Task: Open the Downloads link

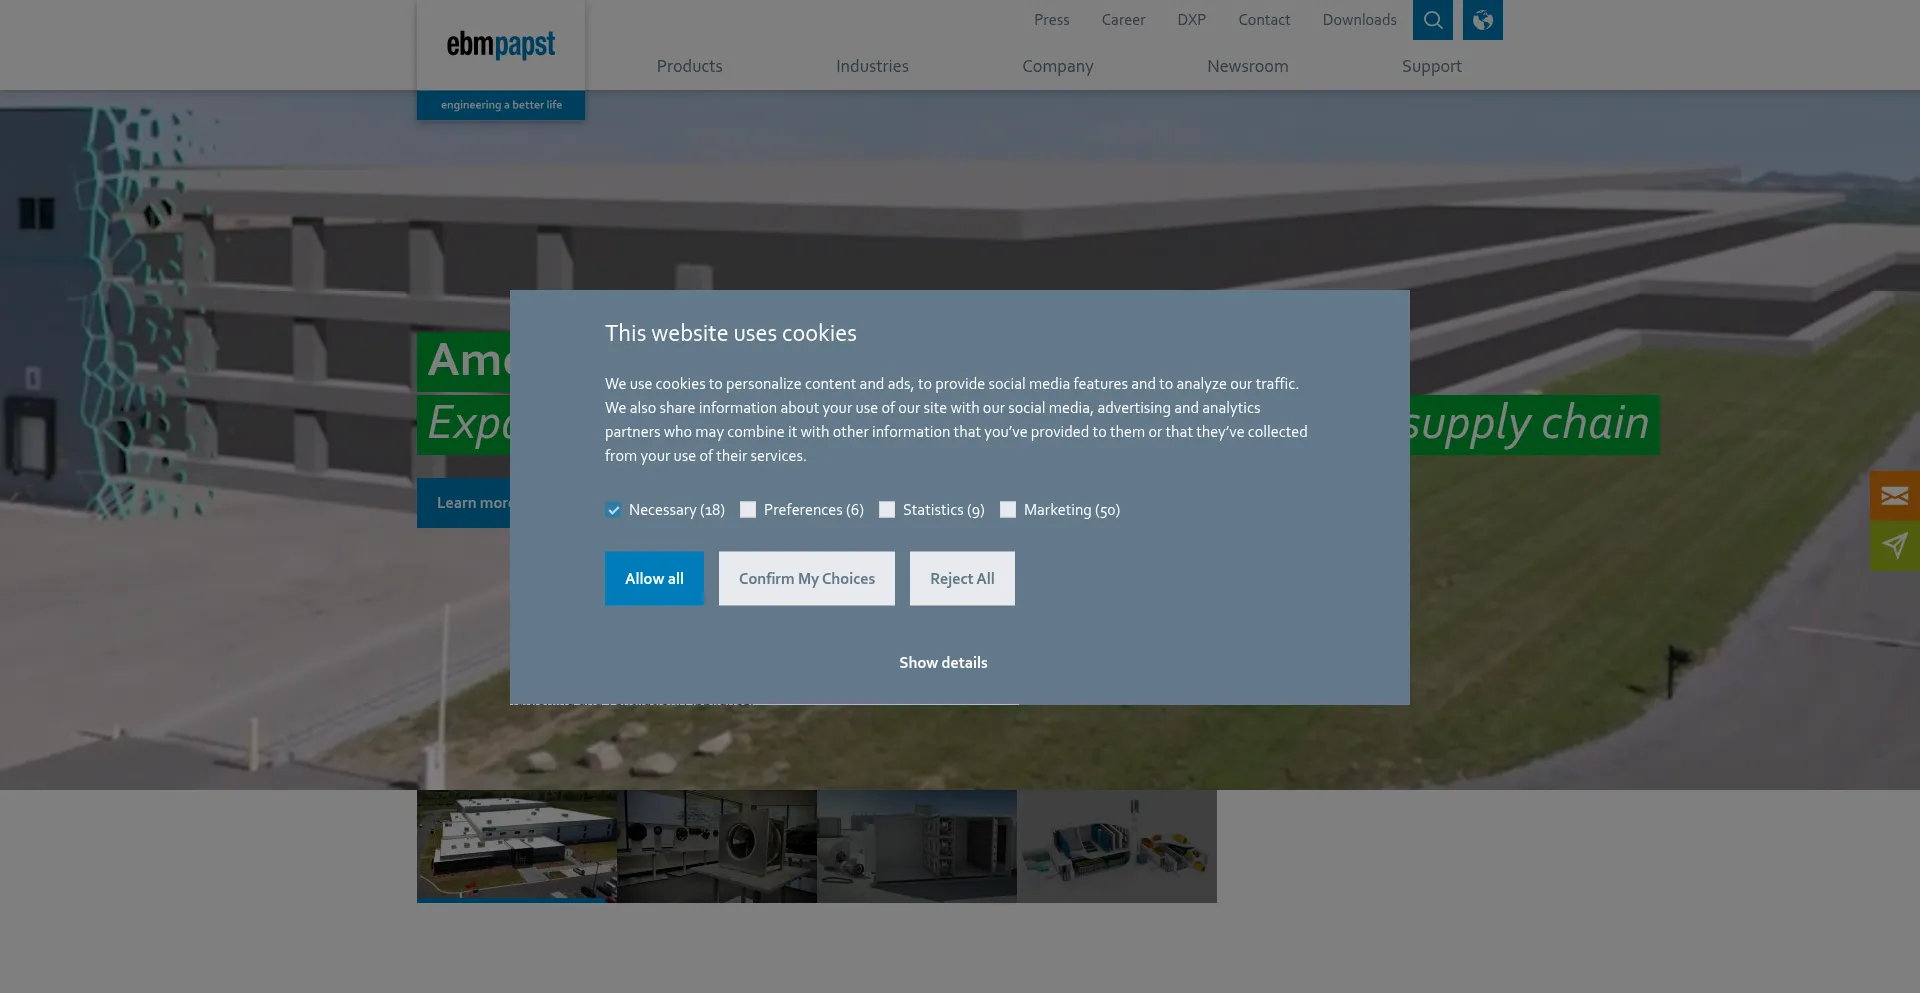Action: coord(1360,20)
